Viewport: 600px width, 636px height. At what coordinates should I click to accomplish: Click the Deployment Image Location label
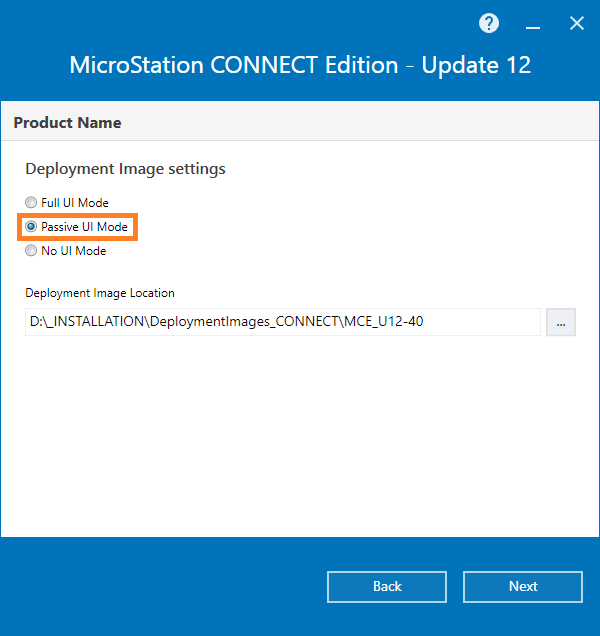100,293
